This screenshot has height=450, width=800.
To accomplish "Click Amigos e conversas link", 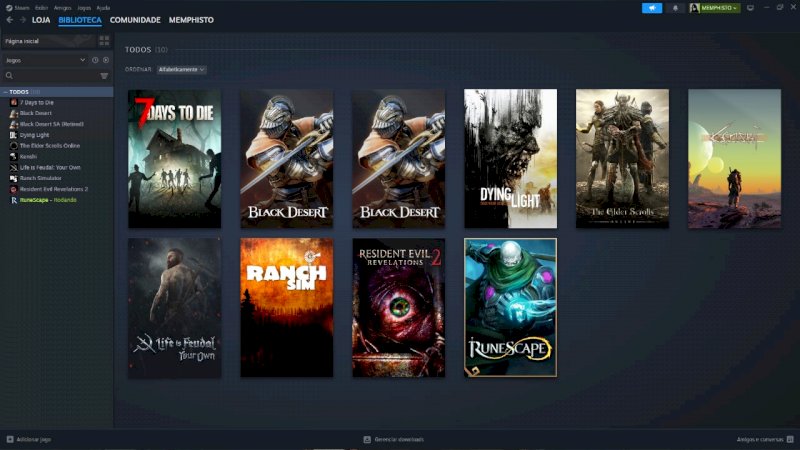I will coord(760,439).
